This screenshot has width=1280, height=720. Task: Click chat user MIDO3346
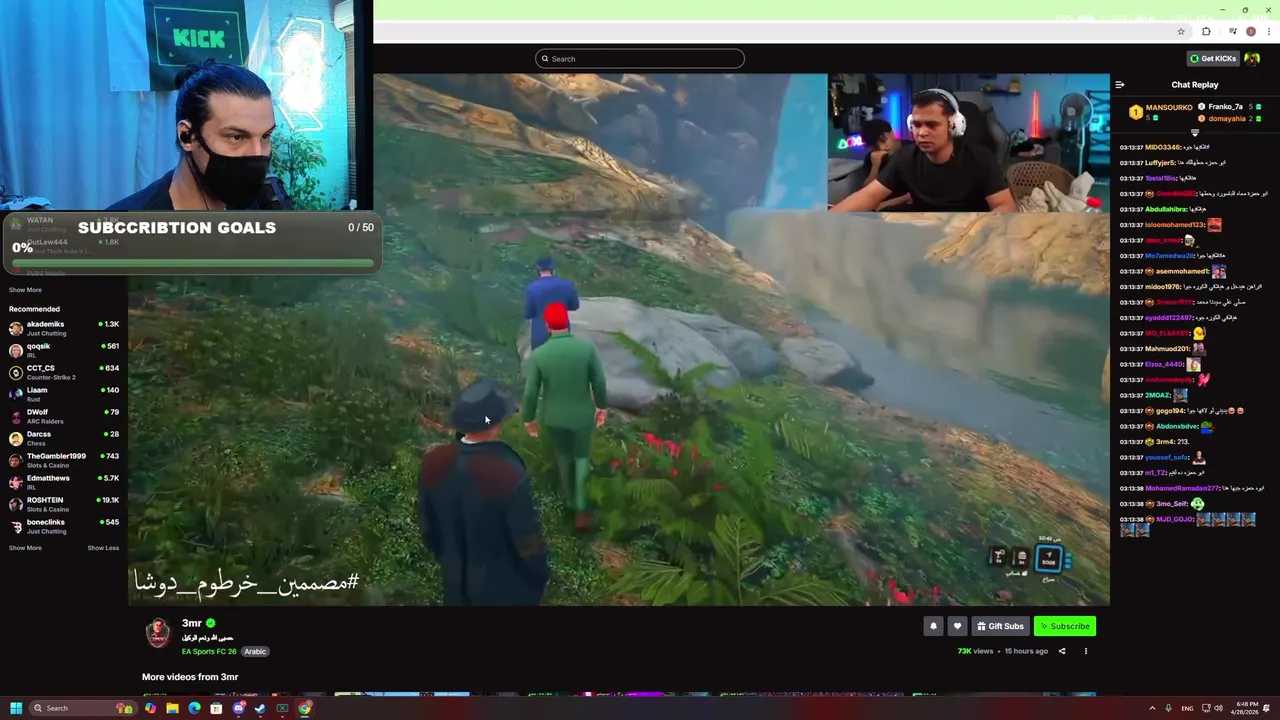pos(1163,147)
